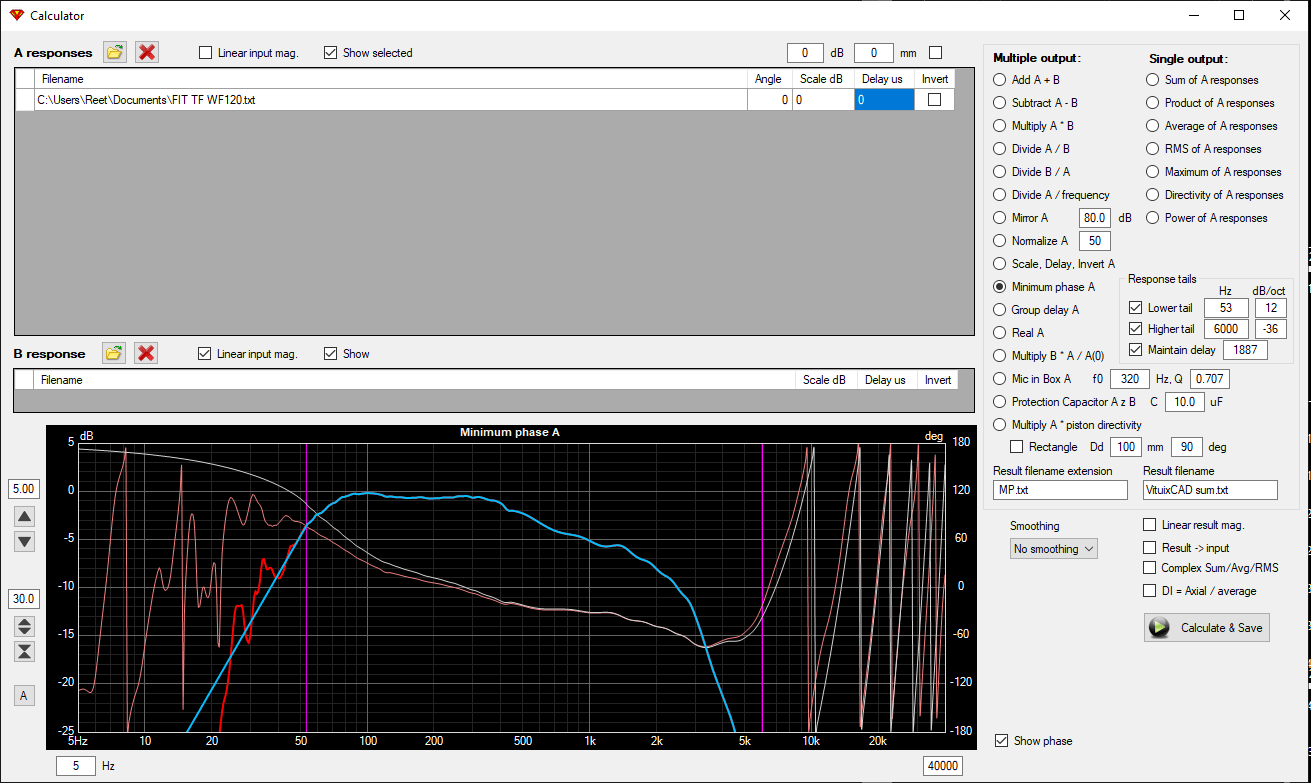The height and width of the screenshot is (783, 1311).
Task: Check Result -> input option
Action: coord(1150,547)
